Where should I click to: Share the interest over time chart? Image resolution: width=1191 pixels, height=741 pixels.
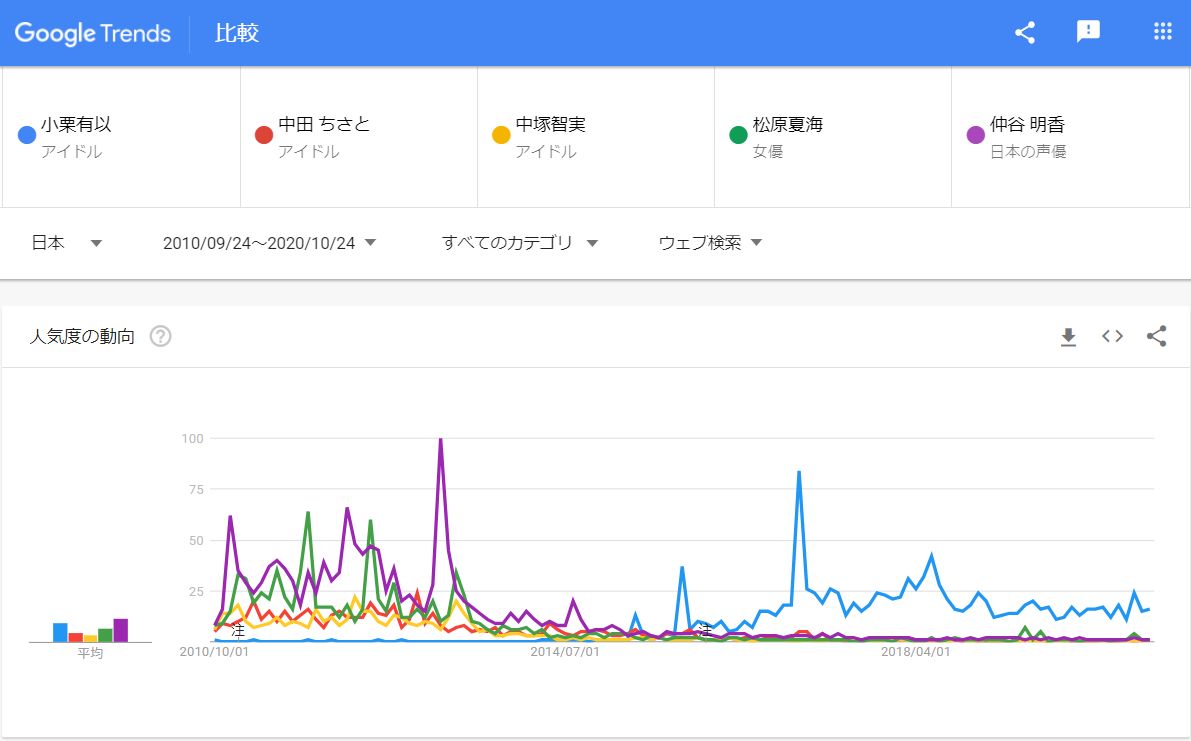pyautogui.click(x=1156, y=337)
